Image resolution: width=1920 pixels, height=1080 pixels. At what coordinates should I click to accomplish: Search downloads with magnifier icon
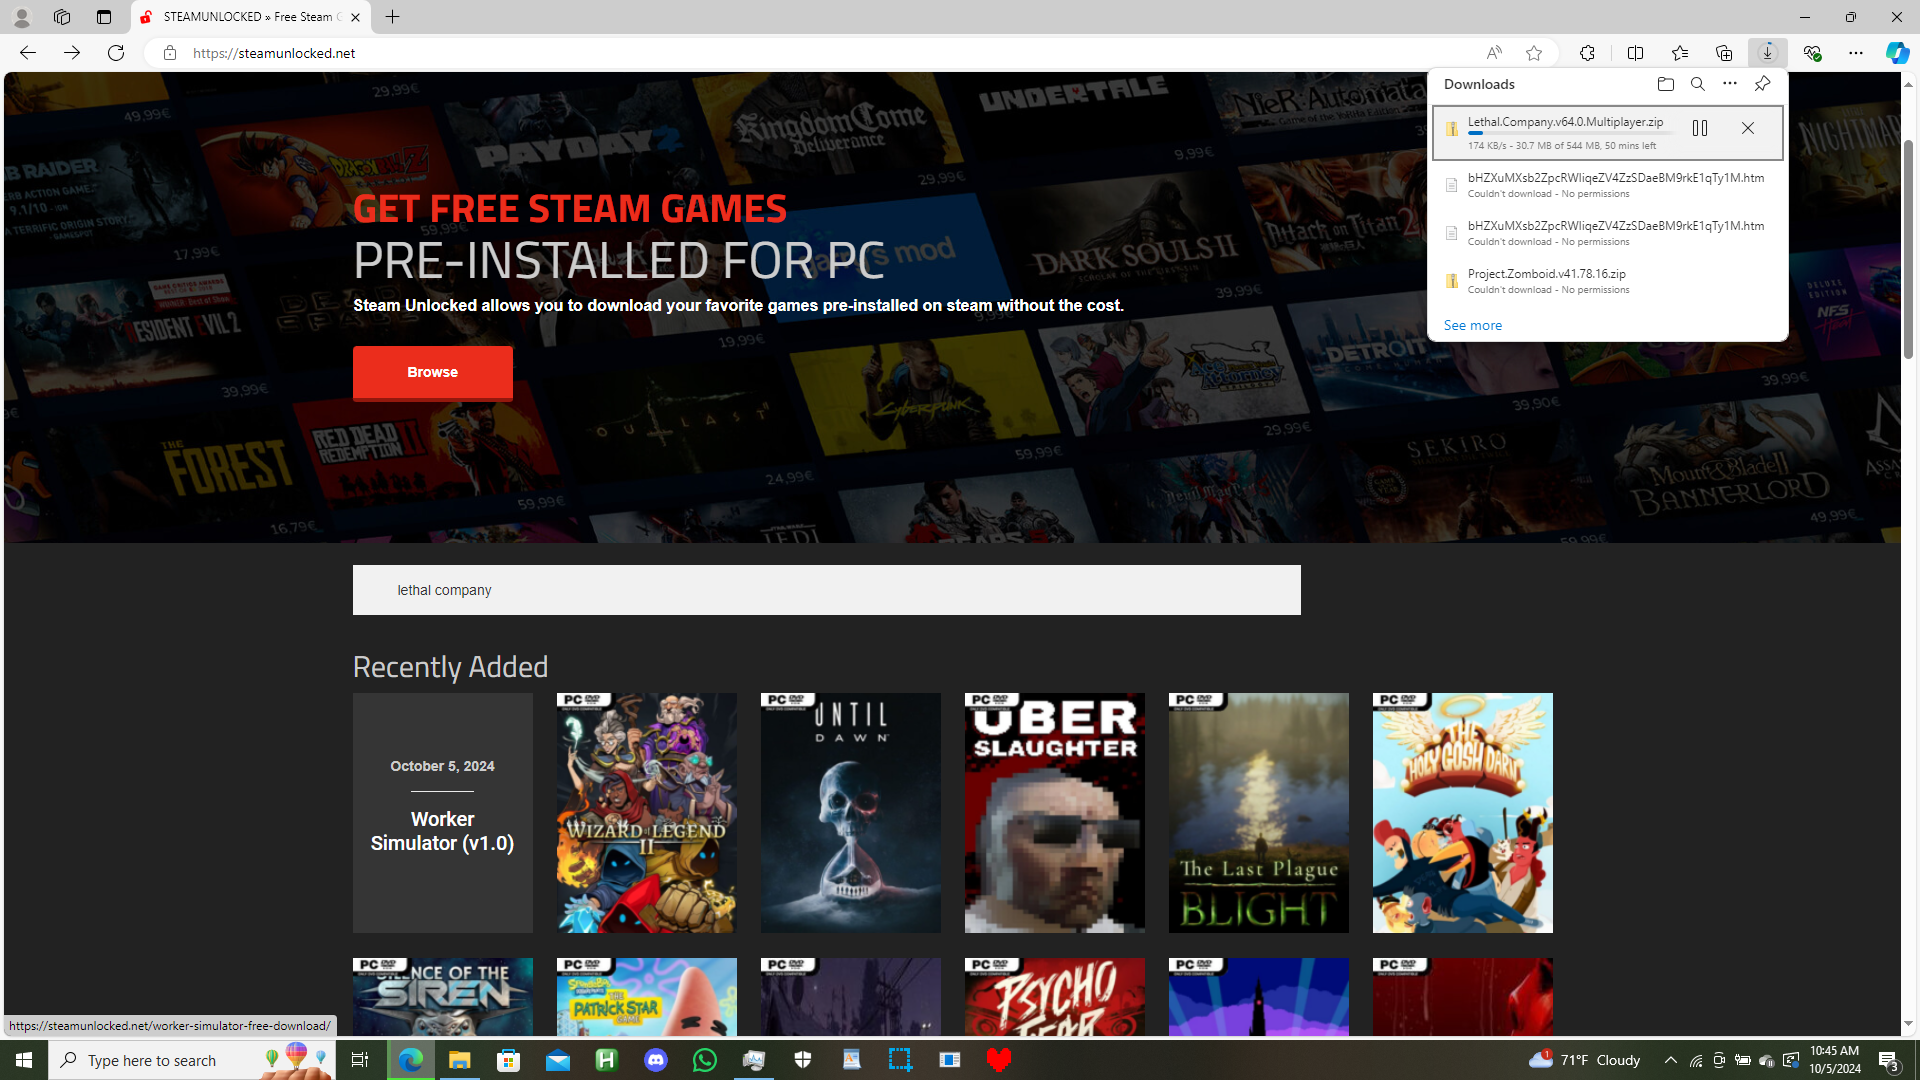click(x=1697, y=84)
